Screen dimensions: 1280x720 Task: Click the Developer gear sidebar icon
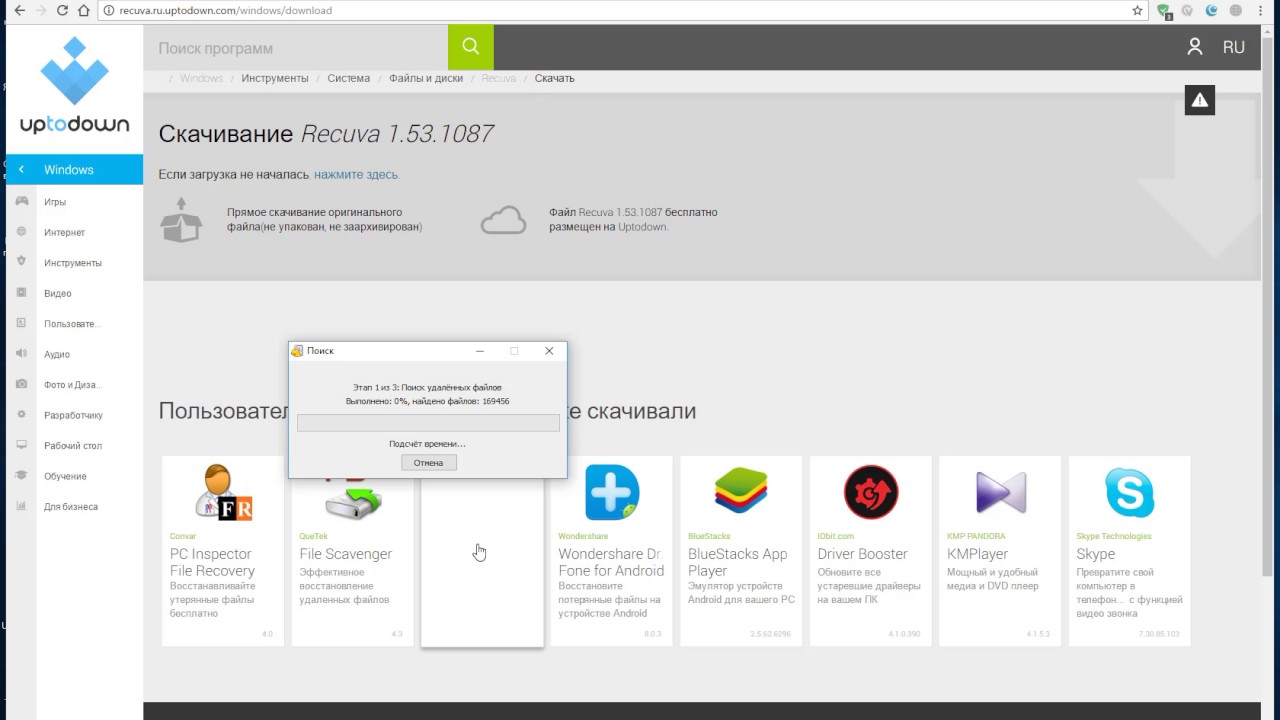pyautogui.click(x=22, y=415)
